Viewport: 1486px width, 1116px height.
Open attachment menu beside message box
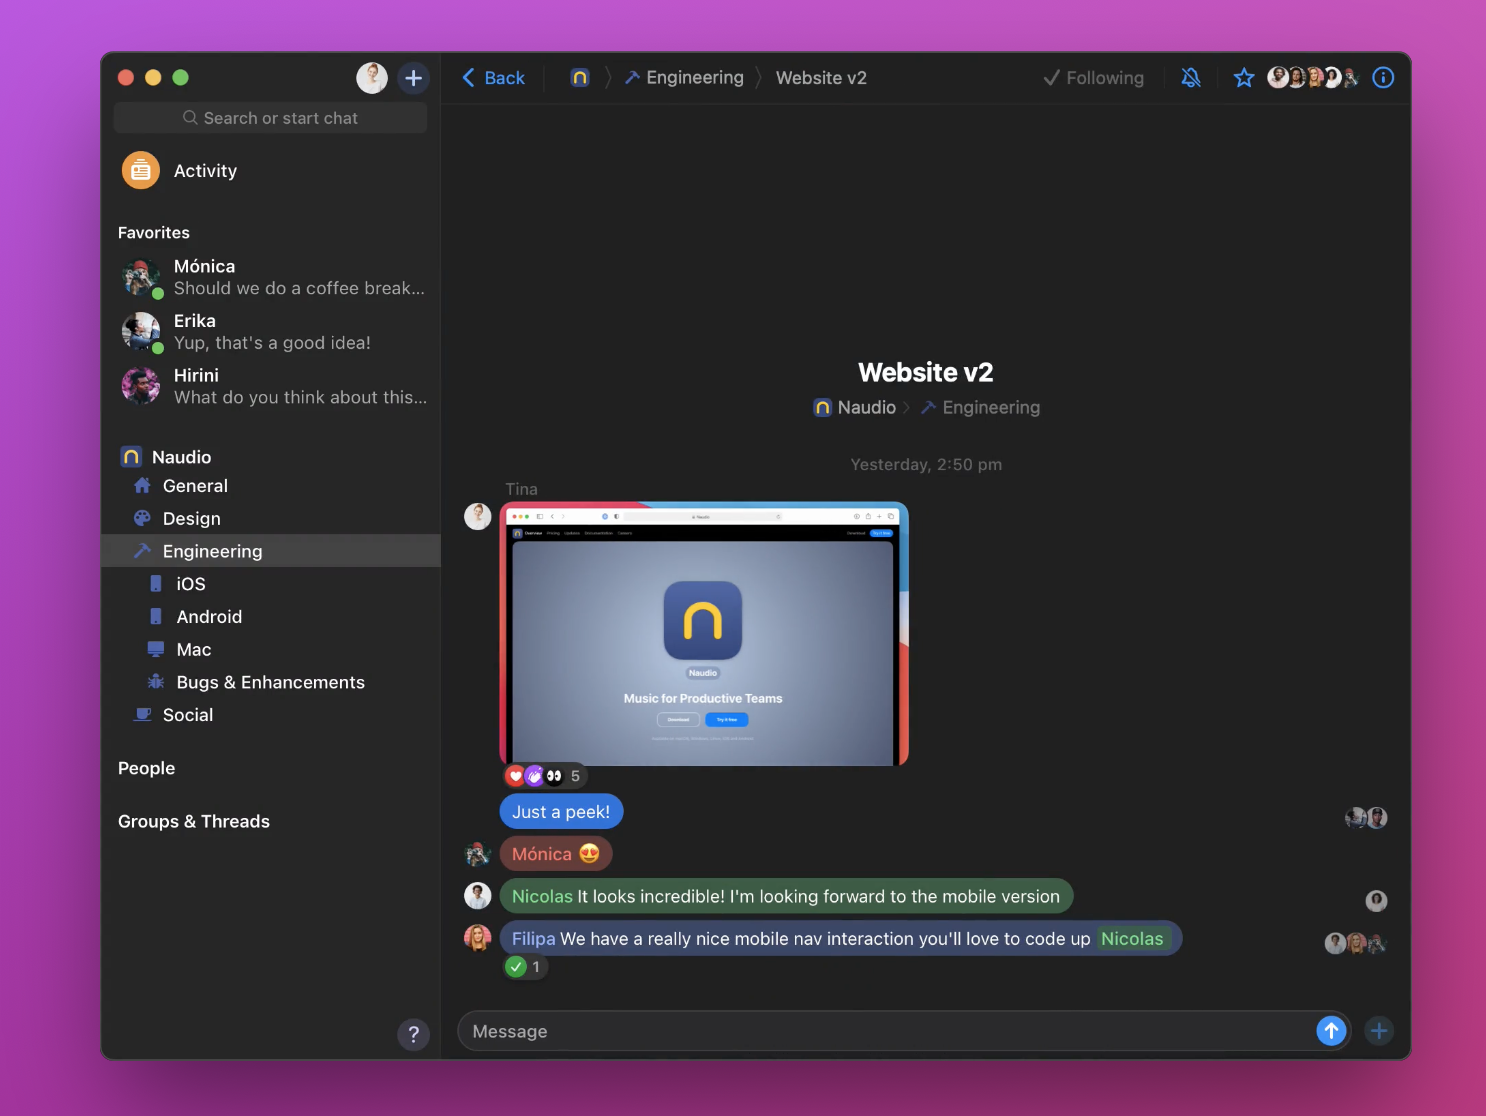coord(1378,1031)
